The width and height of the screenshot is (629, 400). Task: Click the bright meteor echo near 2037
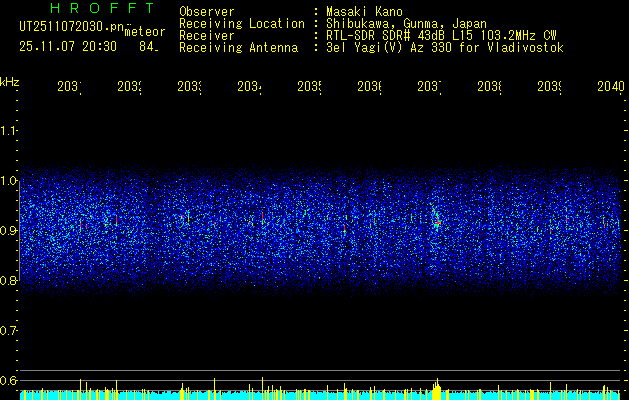click(437, 221)
